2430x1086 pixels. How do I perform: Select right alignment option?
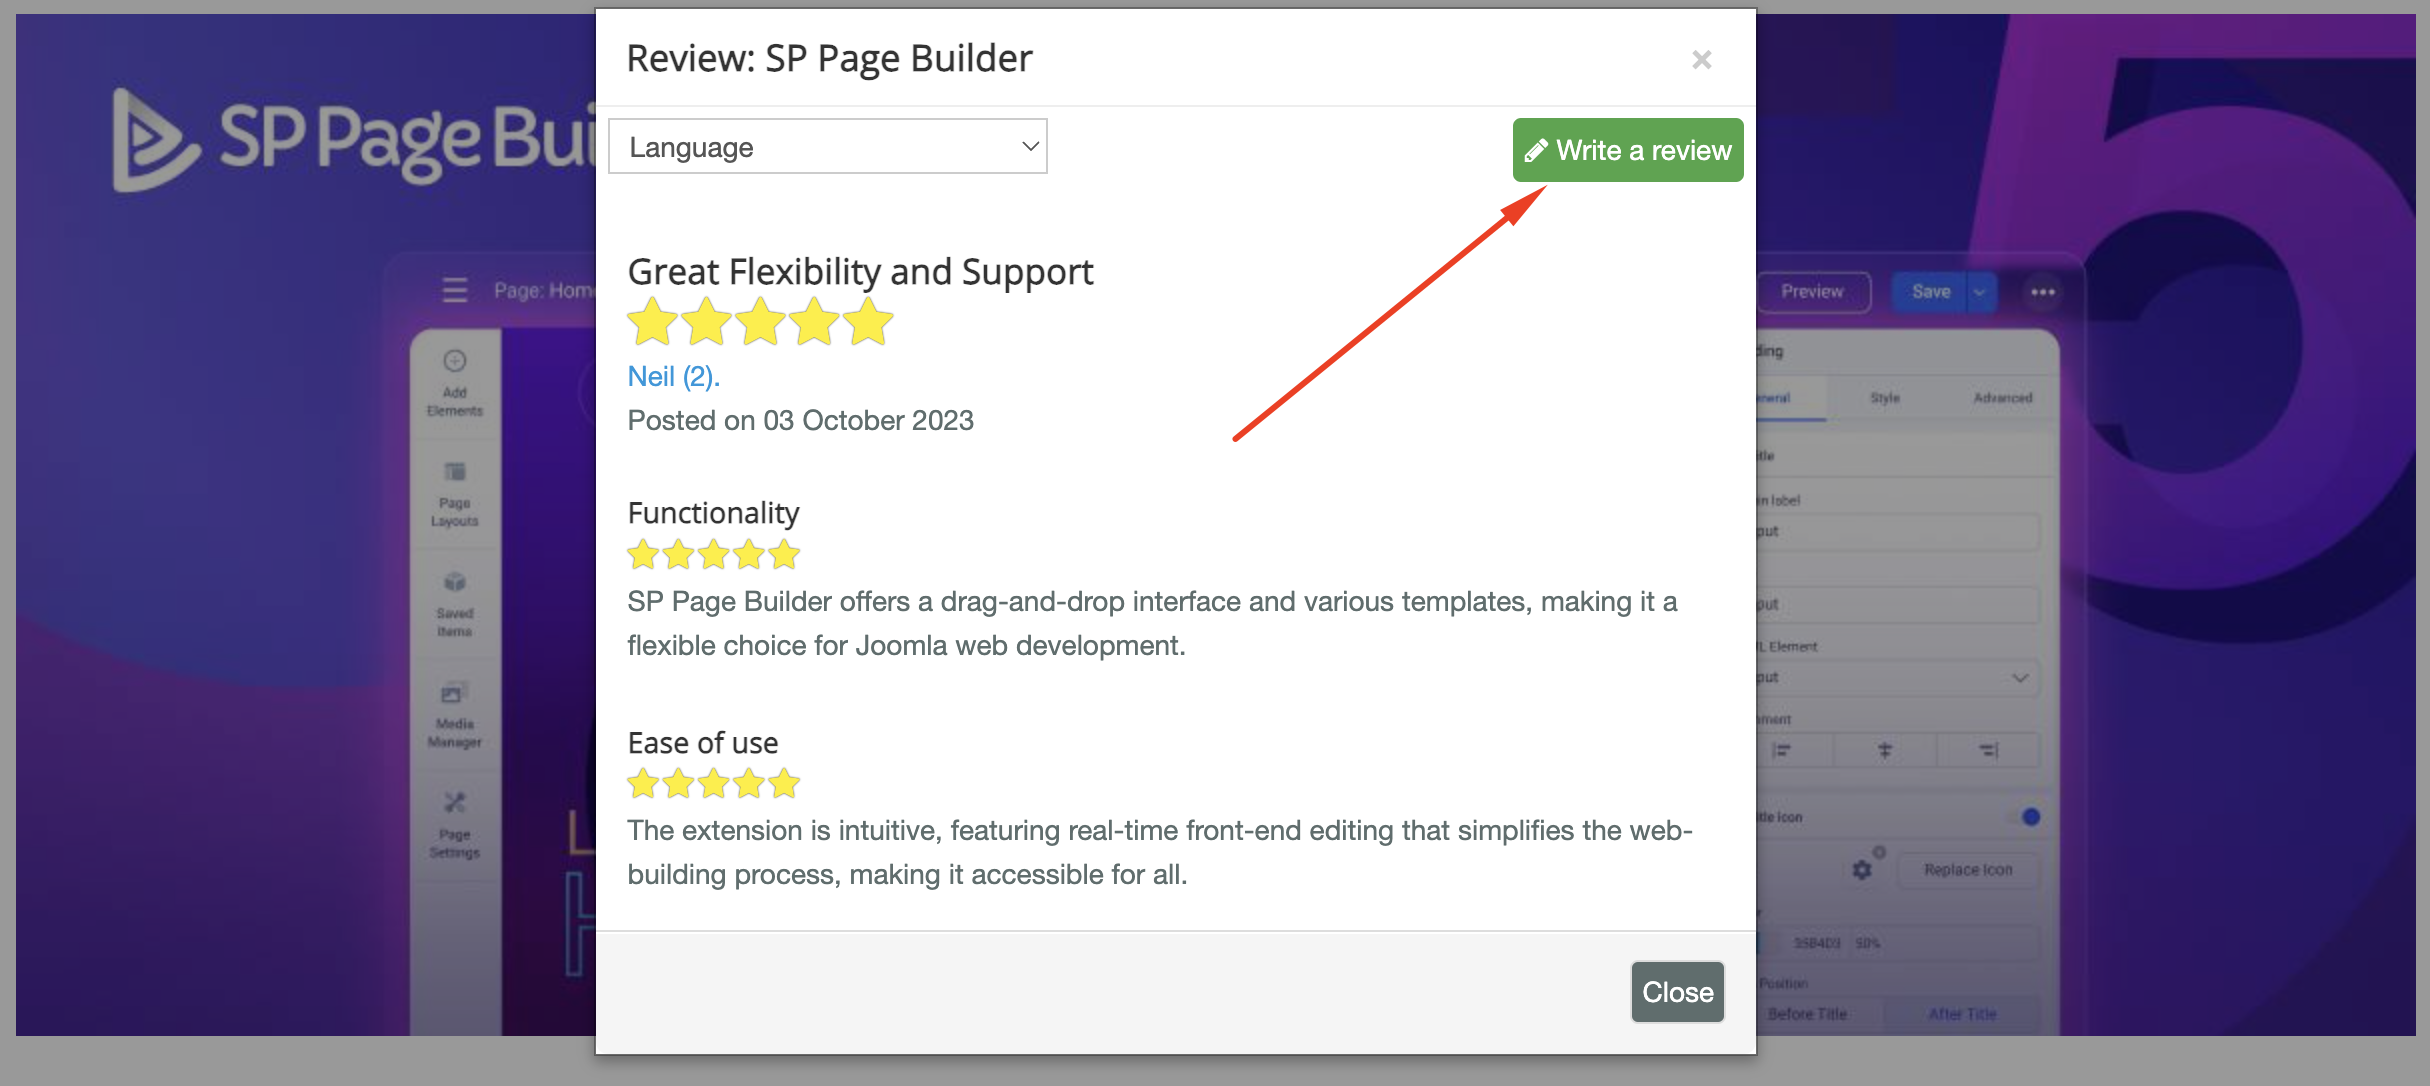[x=1988, y=750]
